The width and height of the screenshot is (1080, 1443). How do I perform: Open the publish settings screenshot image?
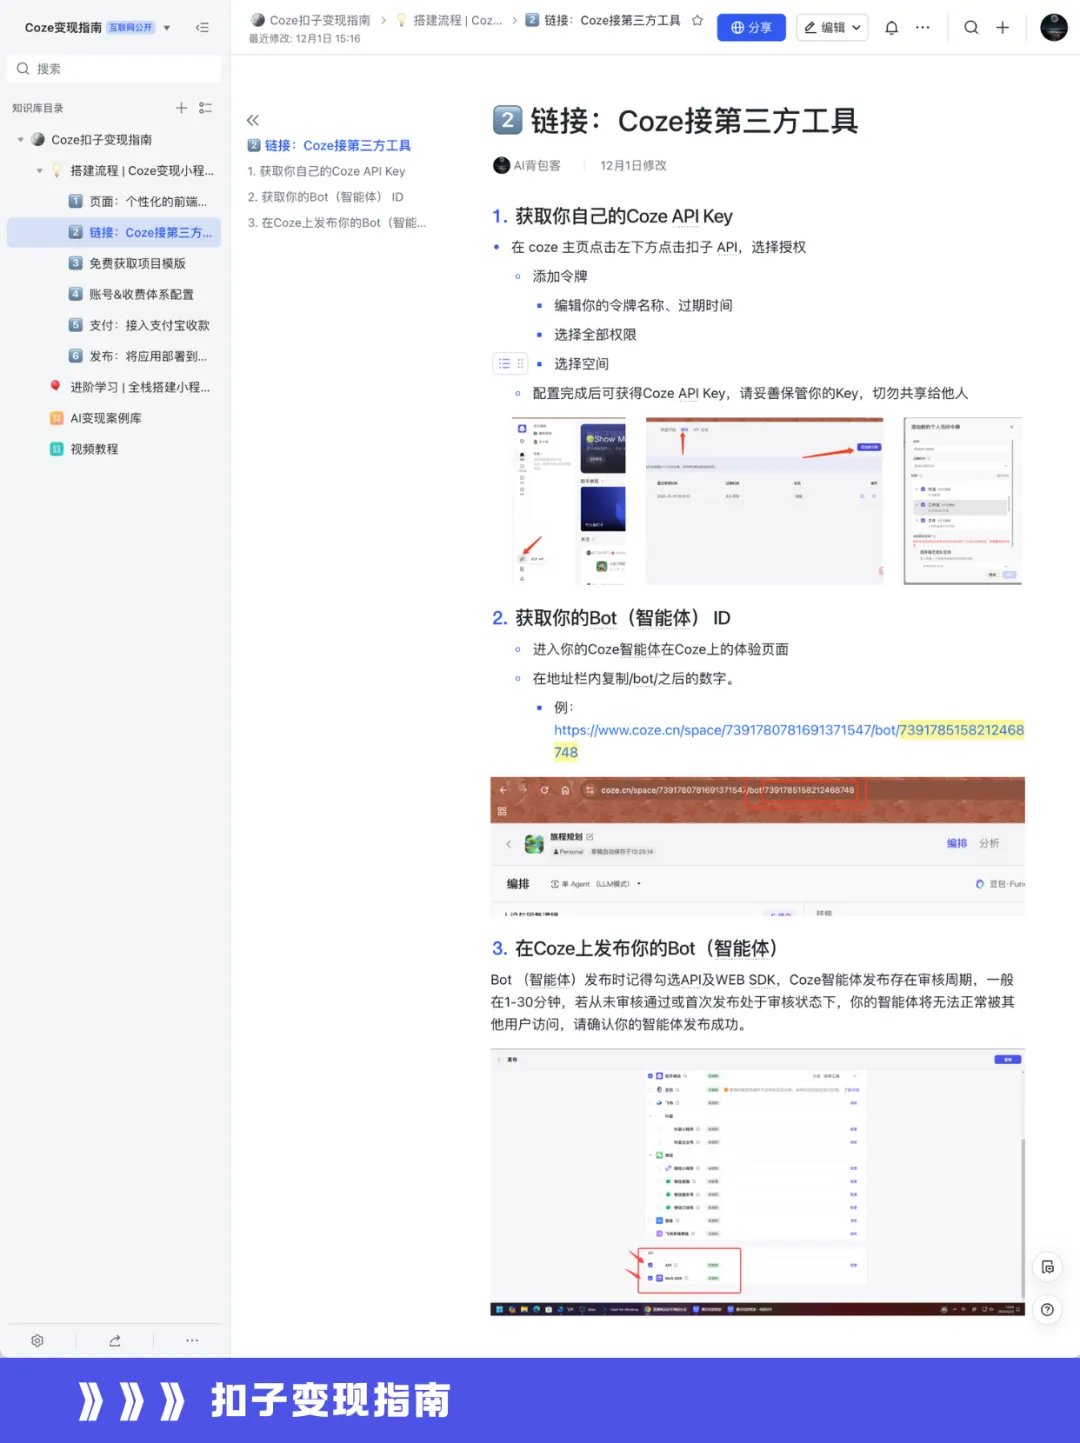[x=758, y=1182]
